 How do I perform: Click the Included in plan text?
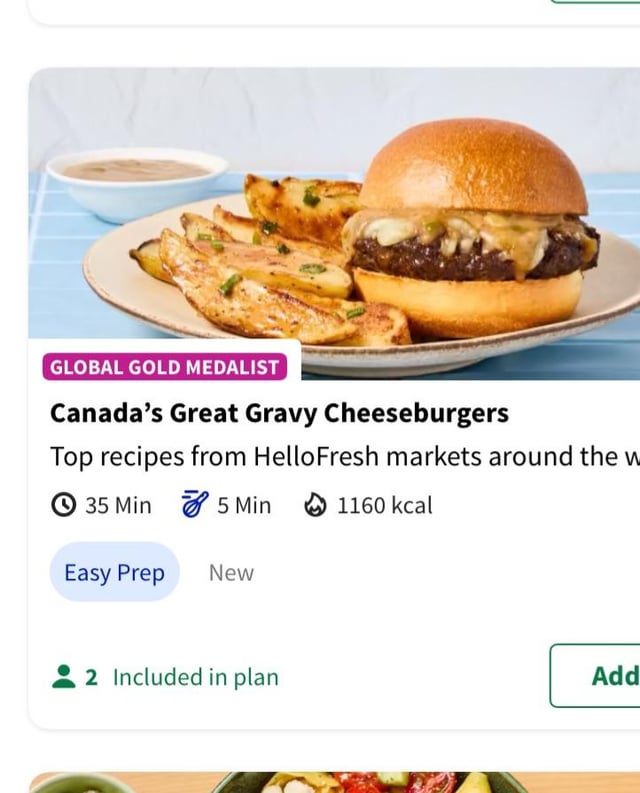195,677
